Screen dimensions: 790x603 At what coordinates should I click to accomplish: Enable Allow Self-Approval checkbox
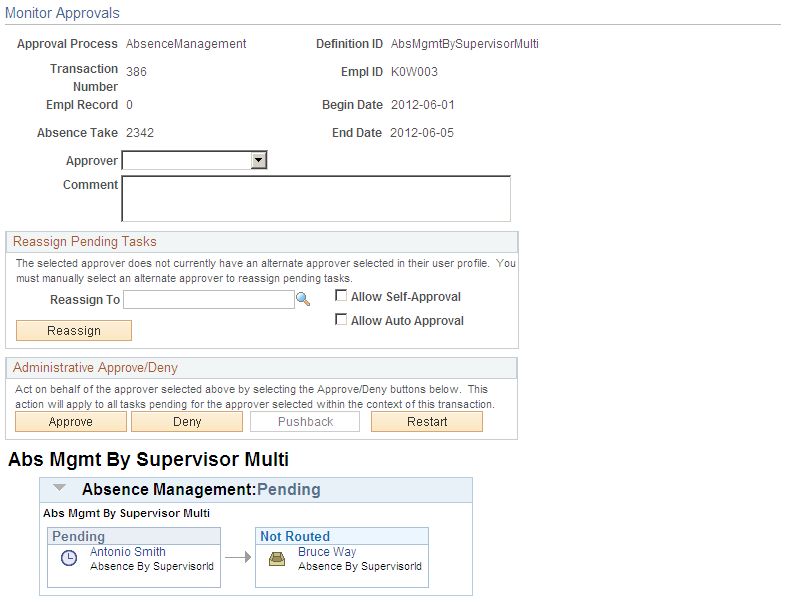point(341,296)
